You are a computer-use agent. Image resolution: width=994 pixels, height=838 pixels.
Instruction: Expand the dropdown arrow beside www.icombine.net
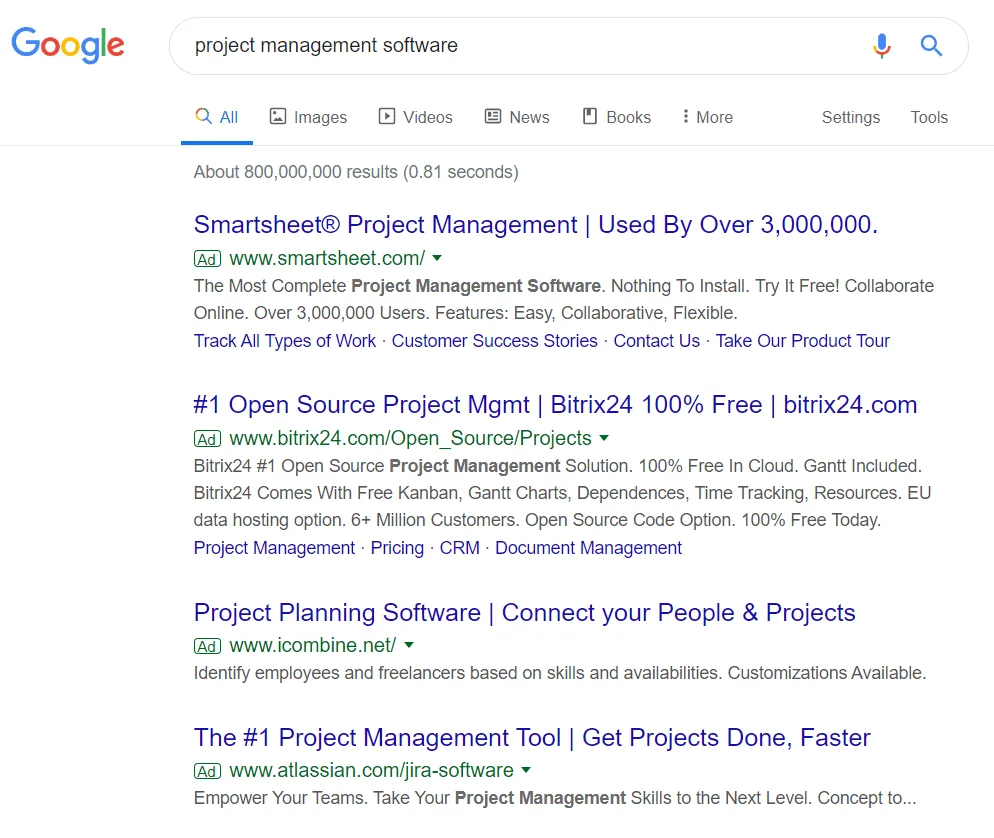tap(409, 645)
